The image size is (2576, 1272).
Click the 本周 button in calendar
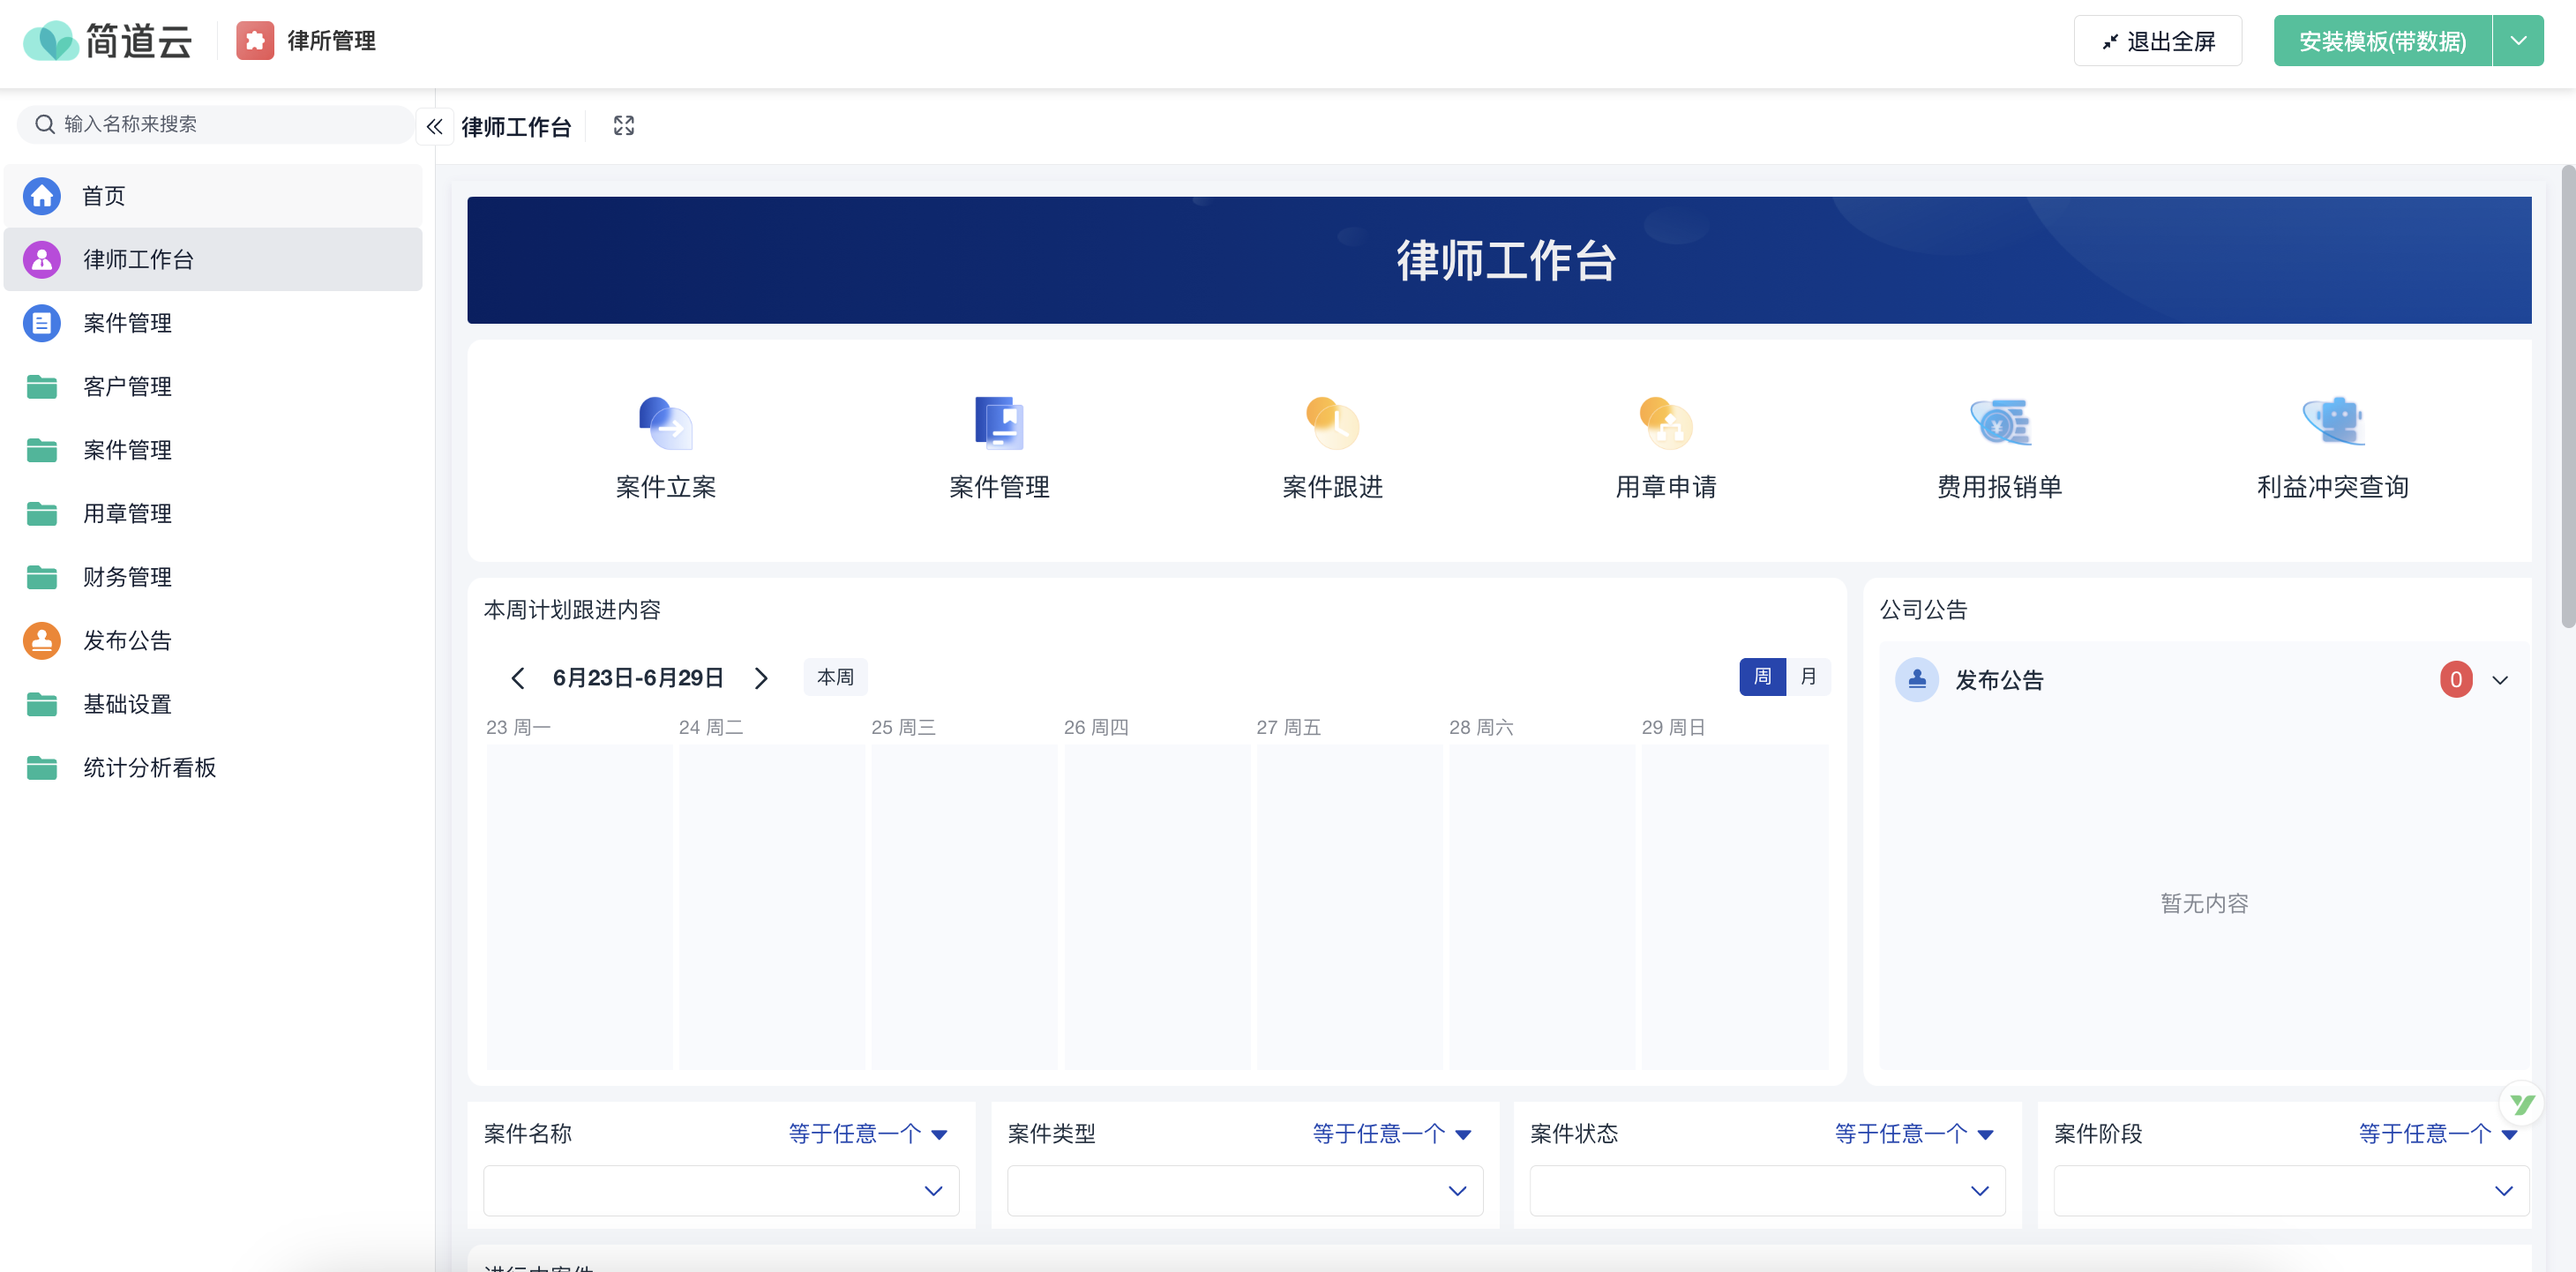point(835,677)
